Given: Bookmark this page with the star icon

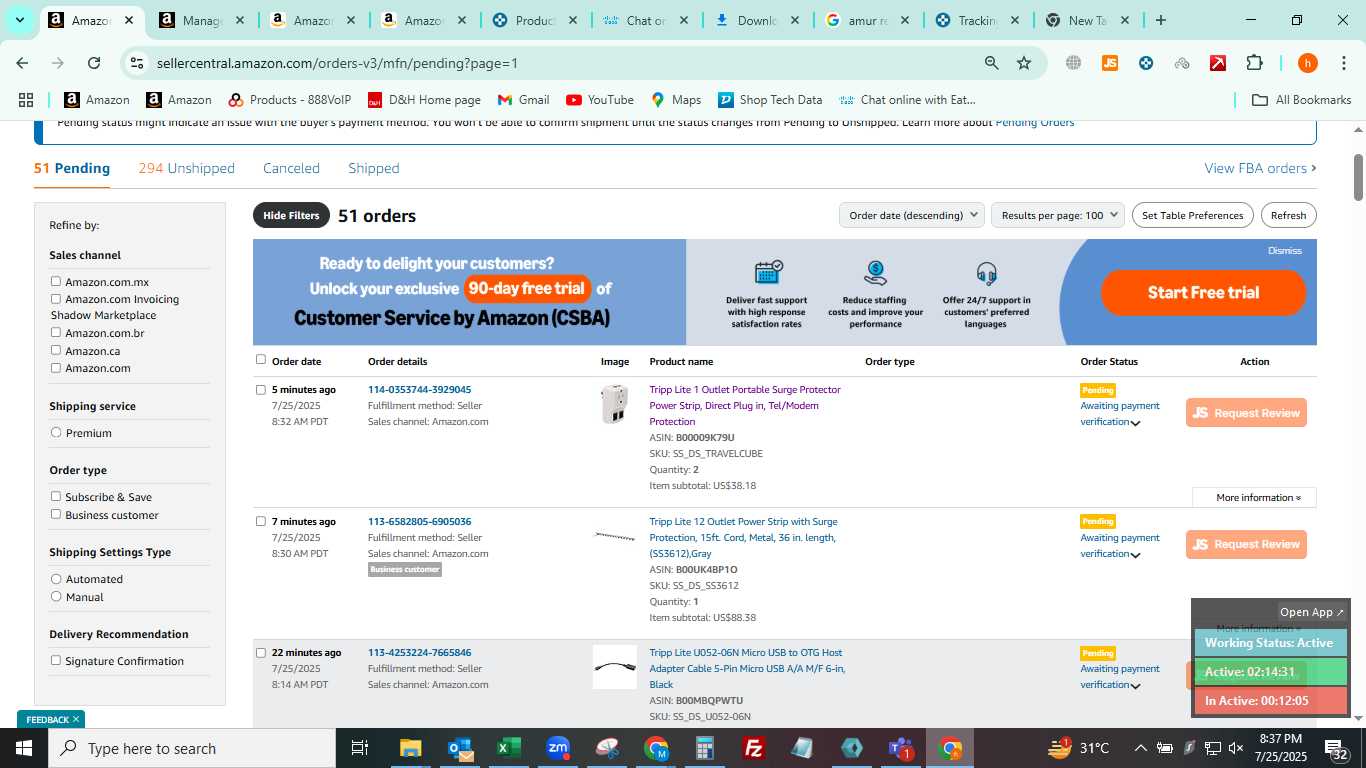Looking at the screenshot, I should tap(1024, 63).
